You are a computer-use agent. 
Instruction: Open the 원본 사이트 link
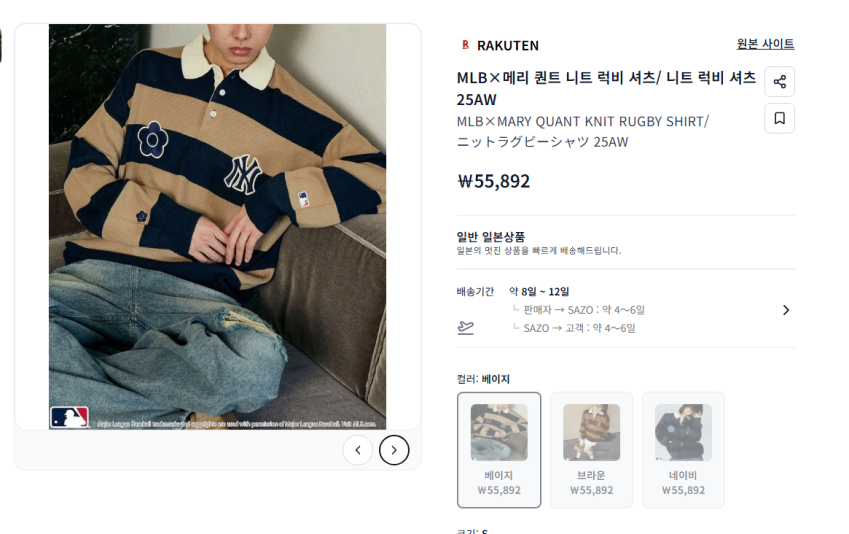pos(765,44)
